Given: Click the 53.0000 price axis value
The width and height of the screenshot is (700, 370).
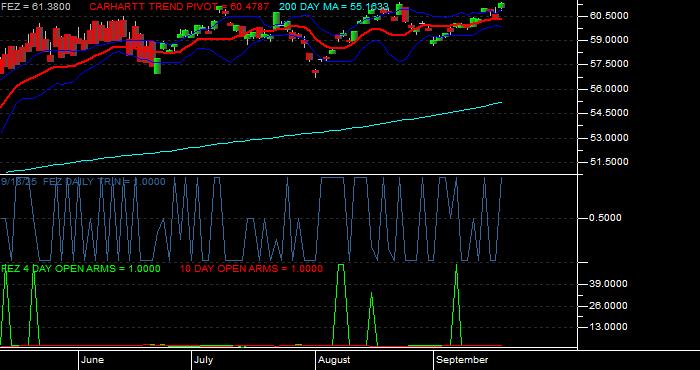Looking at the screenshot, I should click(609, 137).
